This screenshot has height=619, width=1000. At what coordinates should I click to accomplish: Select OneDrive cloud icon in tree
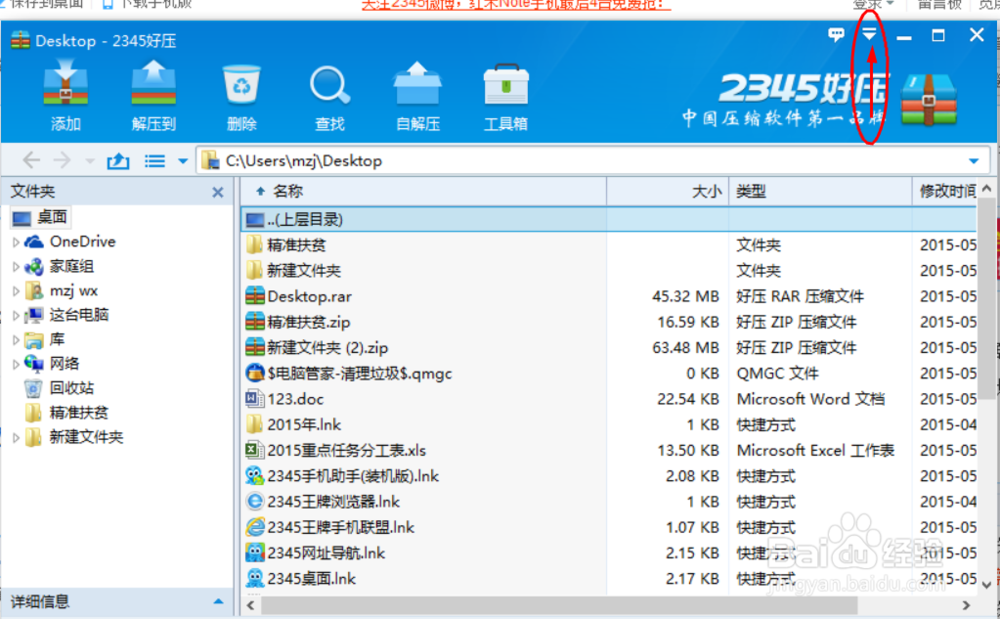pos(34,242)
